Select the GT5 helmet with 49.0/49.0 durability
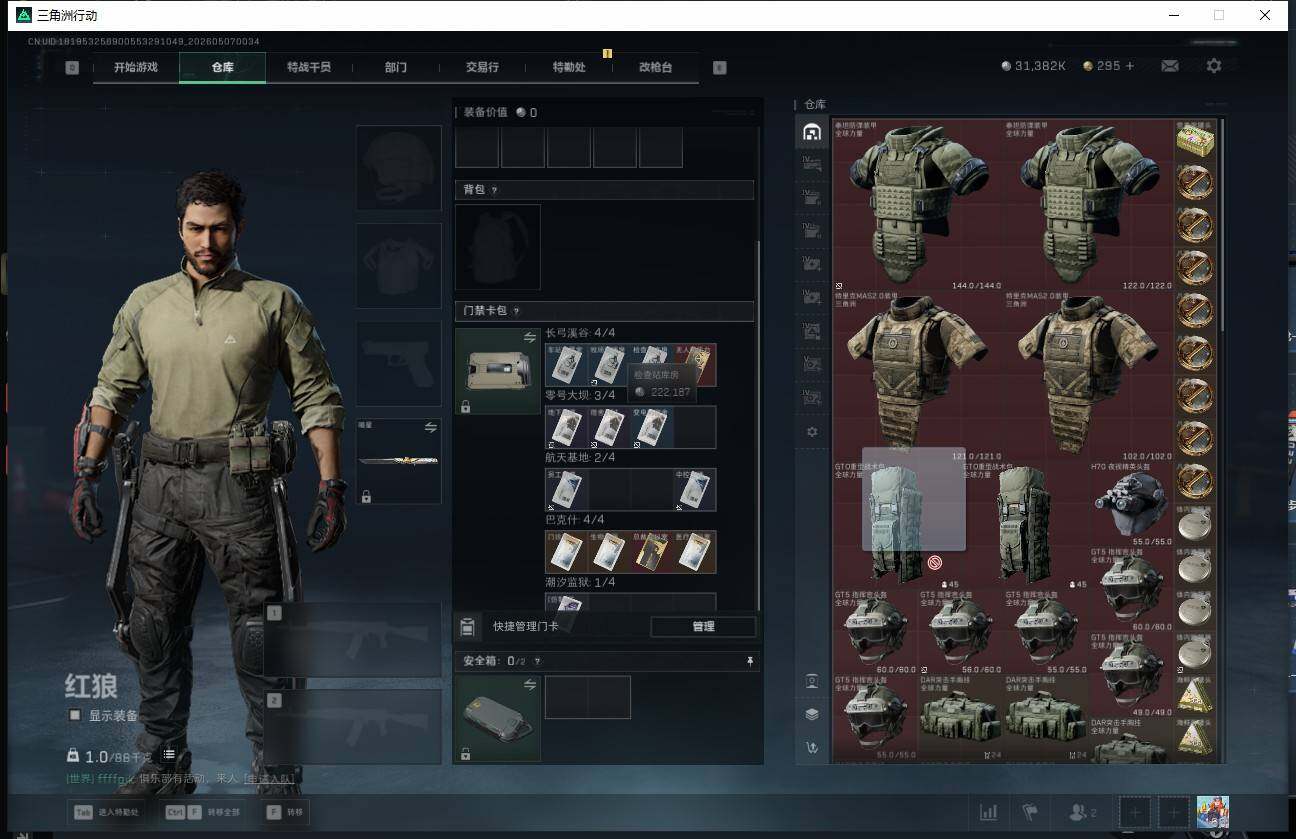 (x=1131, y=674)
